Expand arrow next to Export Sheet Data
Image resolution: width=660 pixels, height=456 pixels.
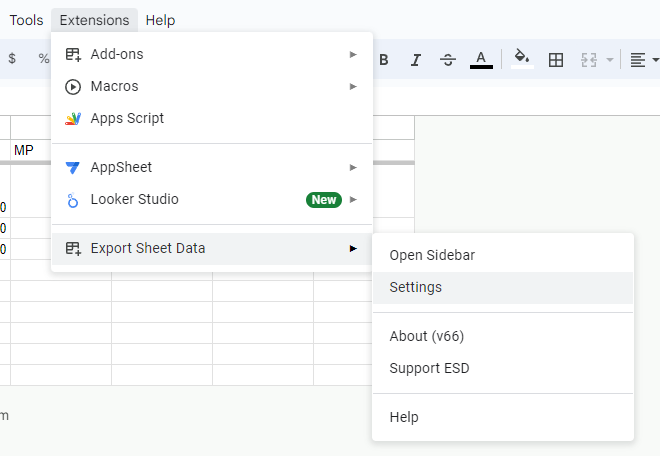click(353, 248)
